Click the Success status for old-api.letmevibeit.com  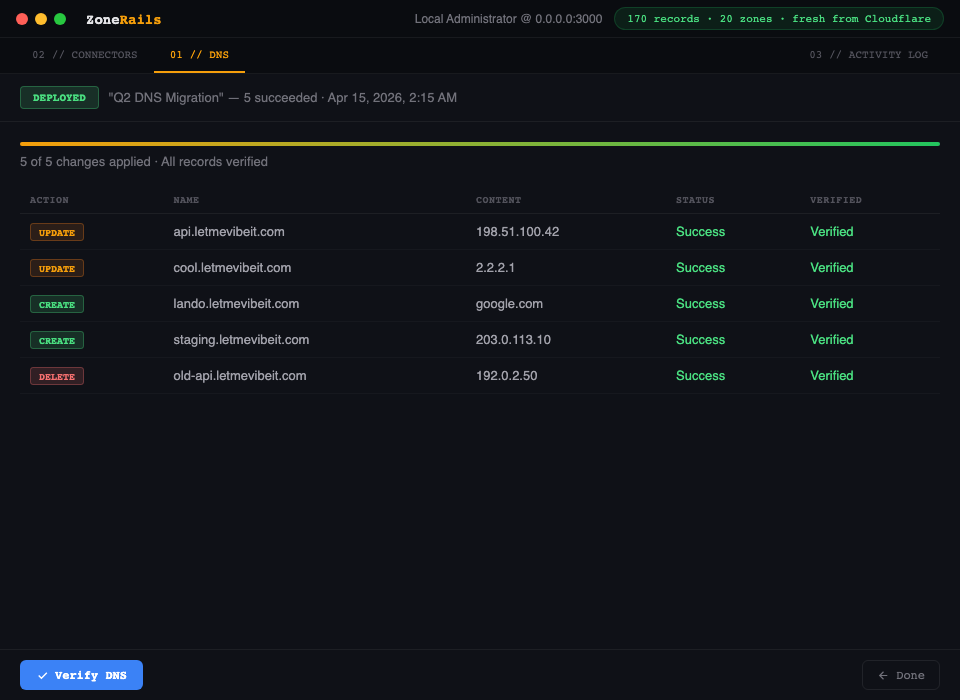[x=700, y=376]
